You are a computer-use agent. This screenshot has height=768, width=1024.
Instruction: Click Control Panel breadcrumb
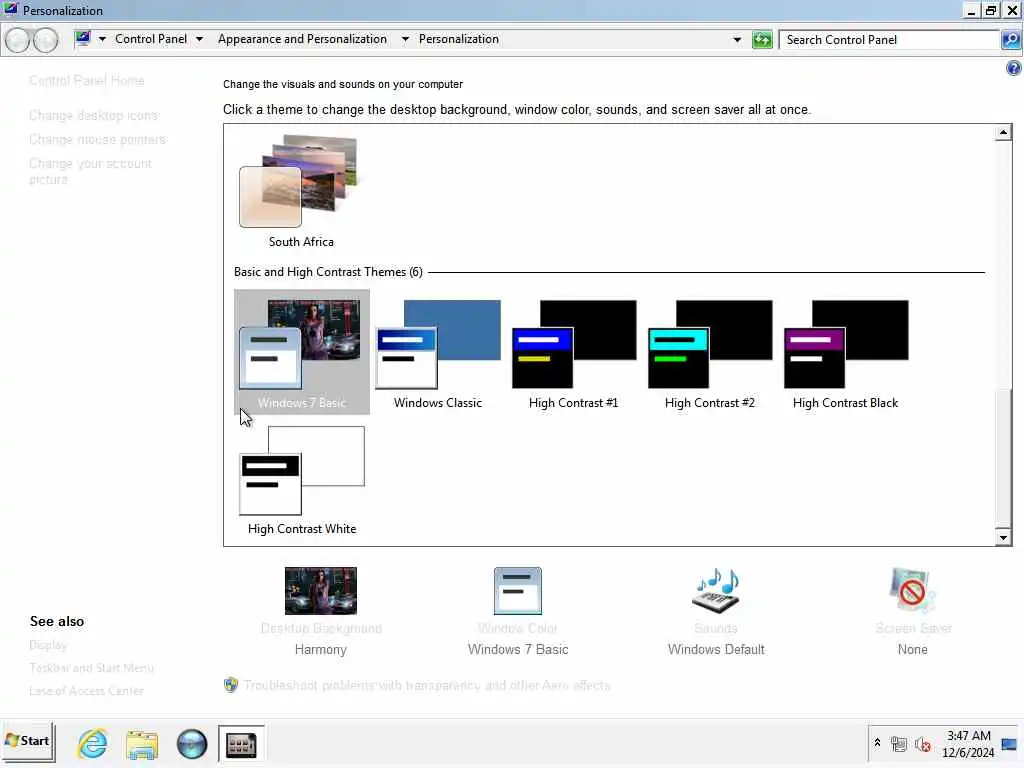pyautogui.click(x=151, y=39)
